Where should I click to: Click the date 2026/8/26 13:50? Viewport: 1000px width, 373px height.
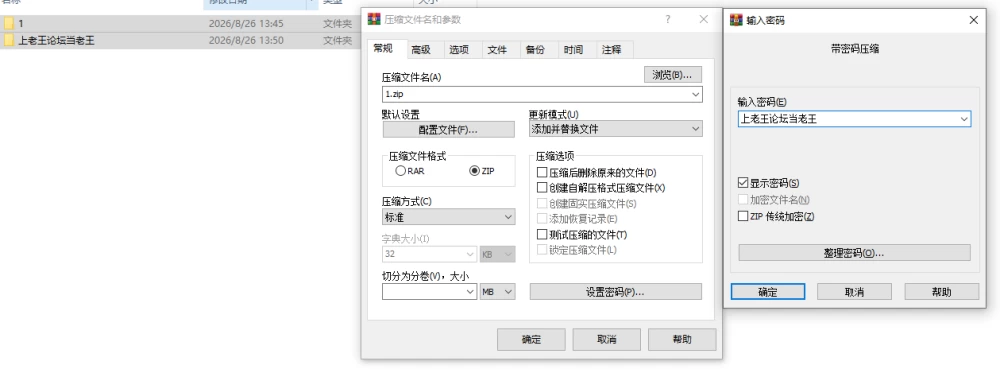click(246, 41)
